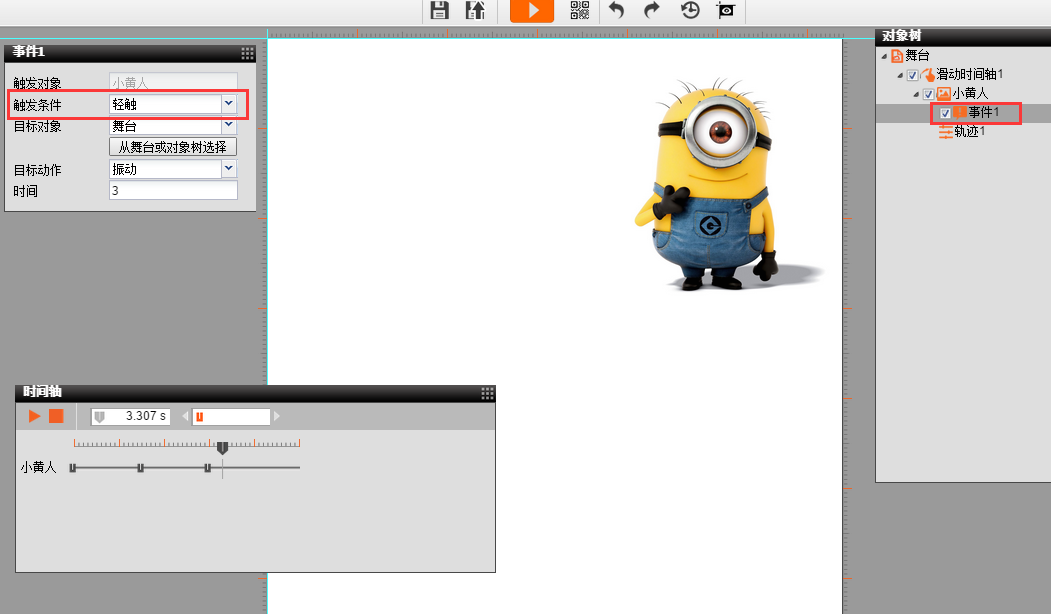Open the 目标动作 dropdown

[x=229, y=168]
